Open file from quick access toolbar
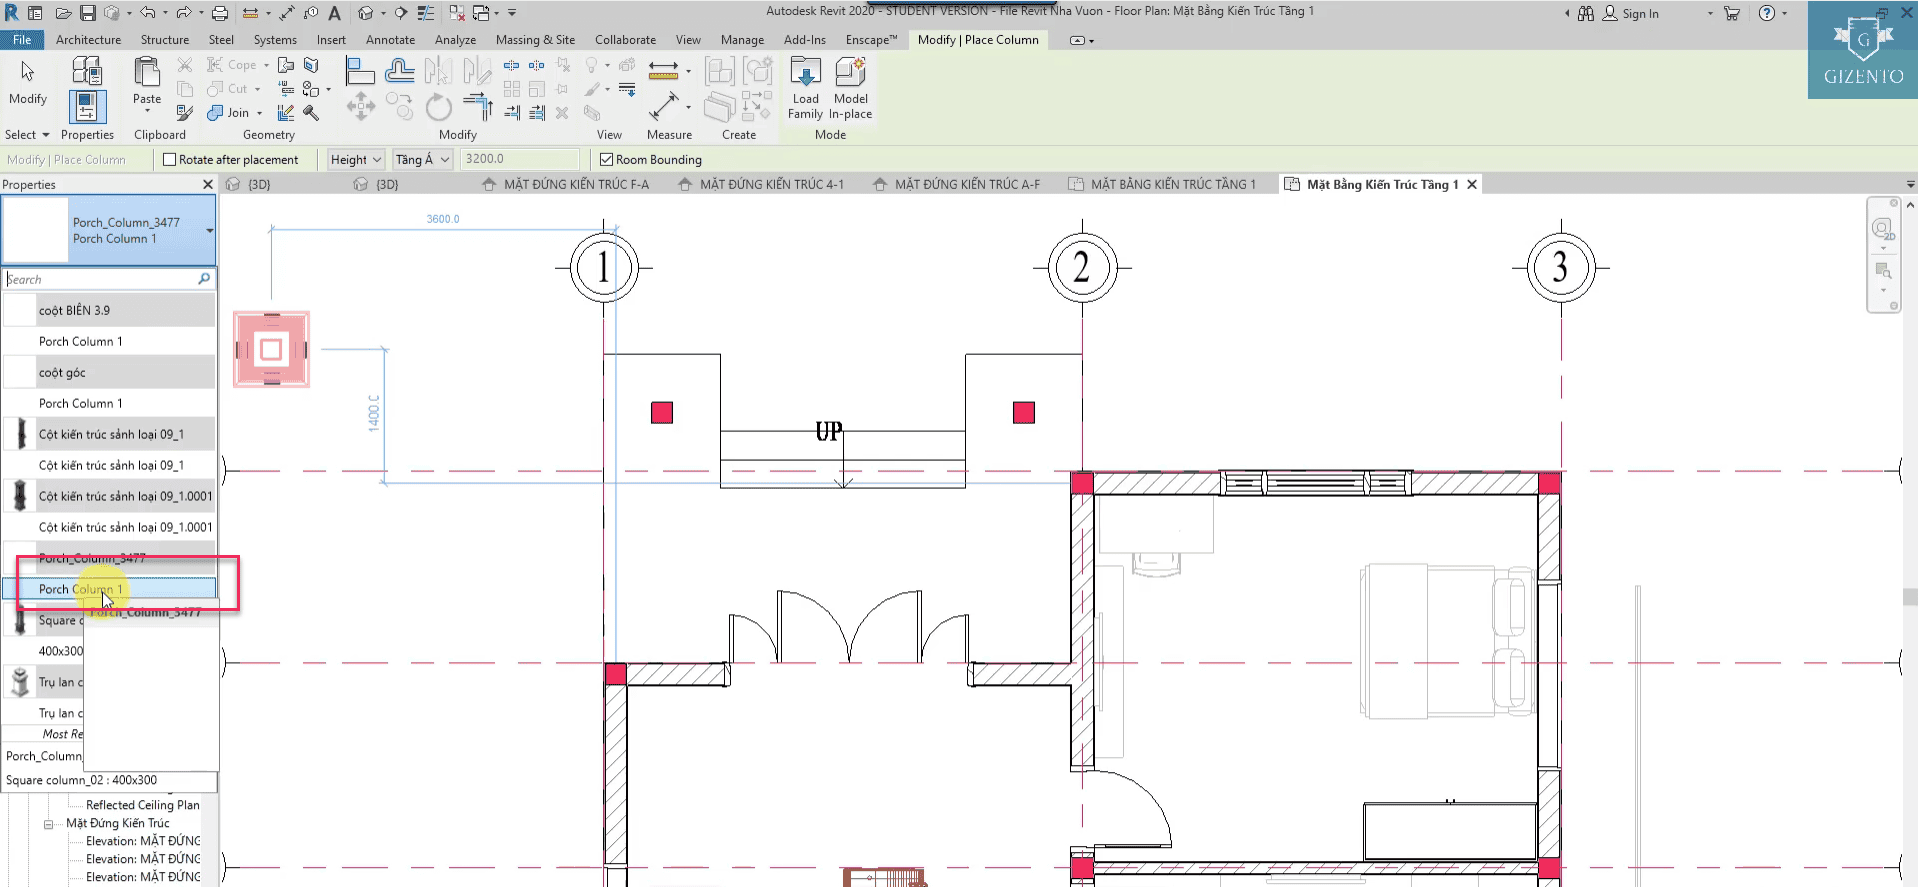Image resolution: width=1918 pixels, height=887 pixels. 63,13
